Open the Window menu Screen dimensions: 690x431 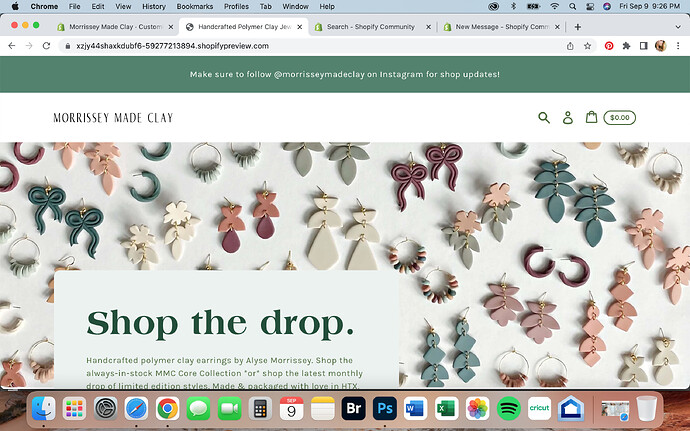[x=295, y=7]
